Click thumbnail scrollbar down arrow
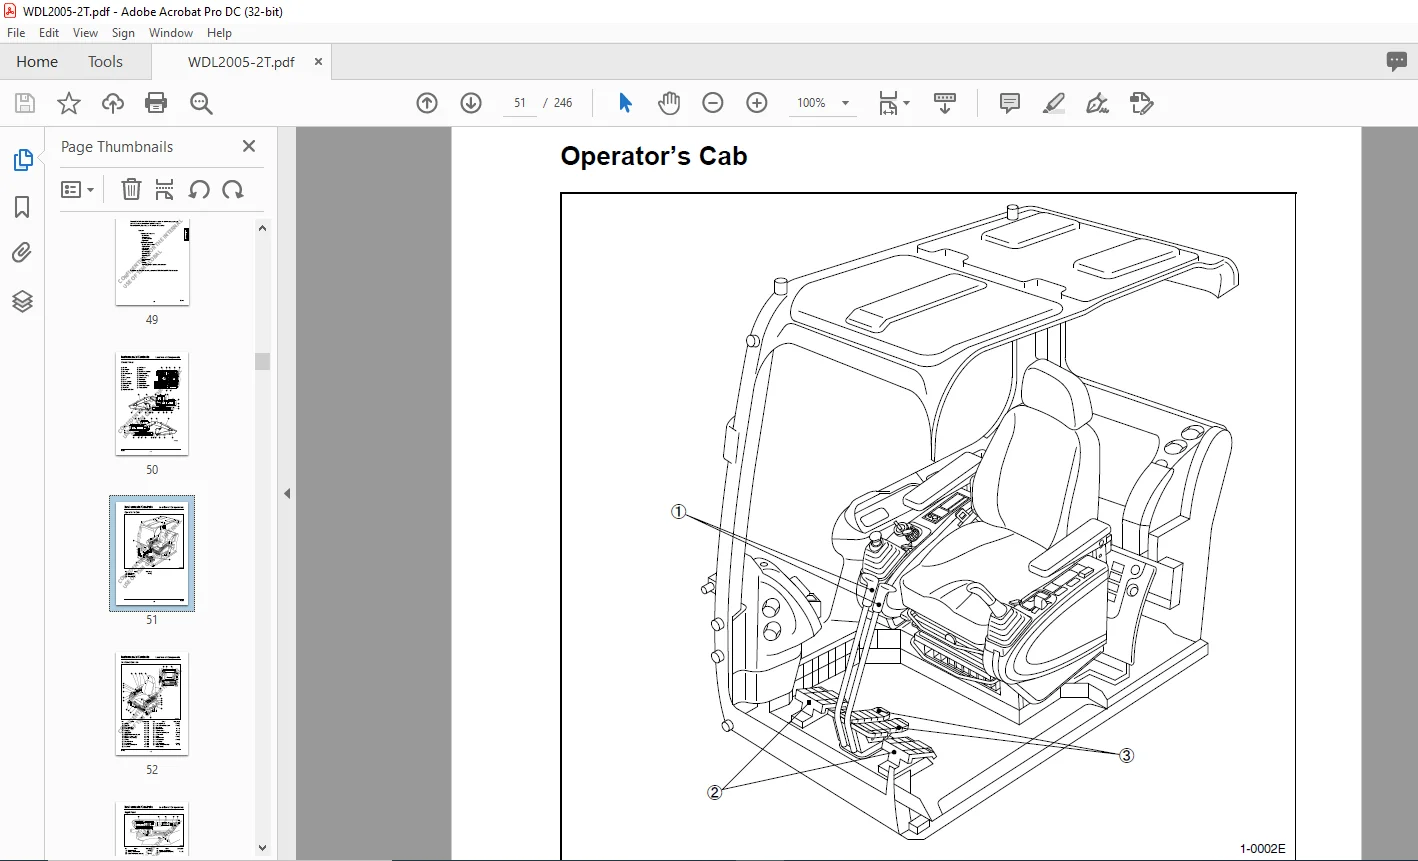 [263, 848]
